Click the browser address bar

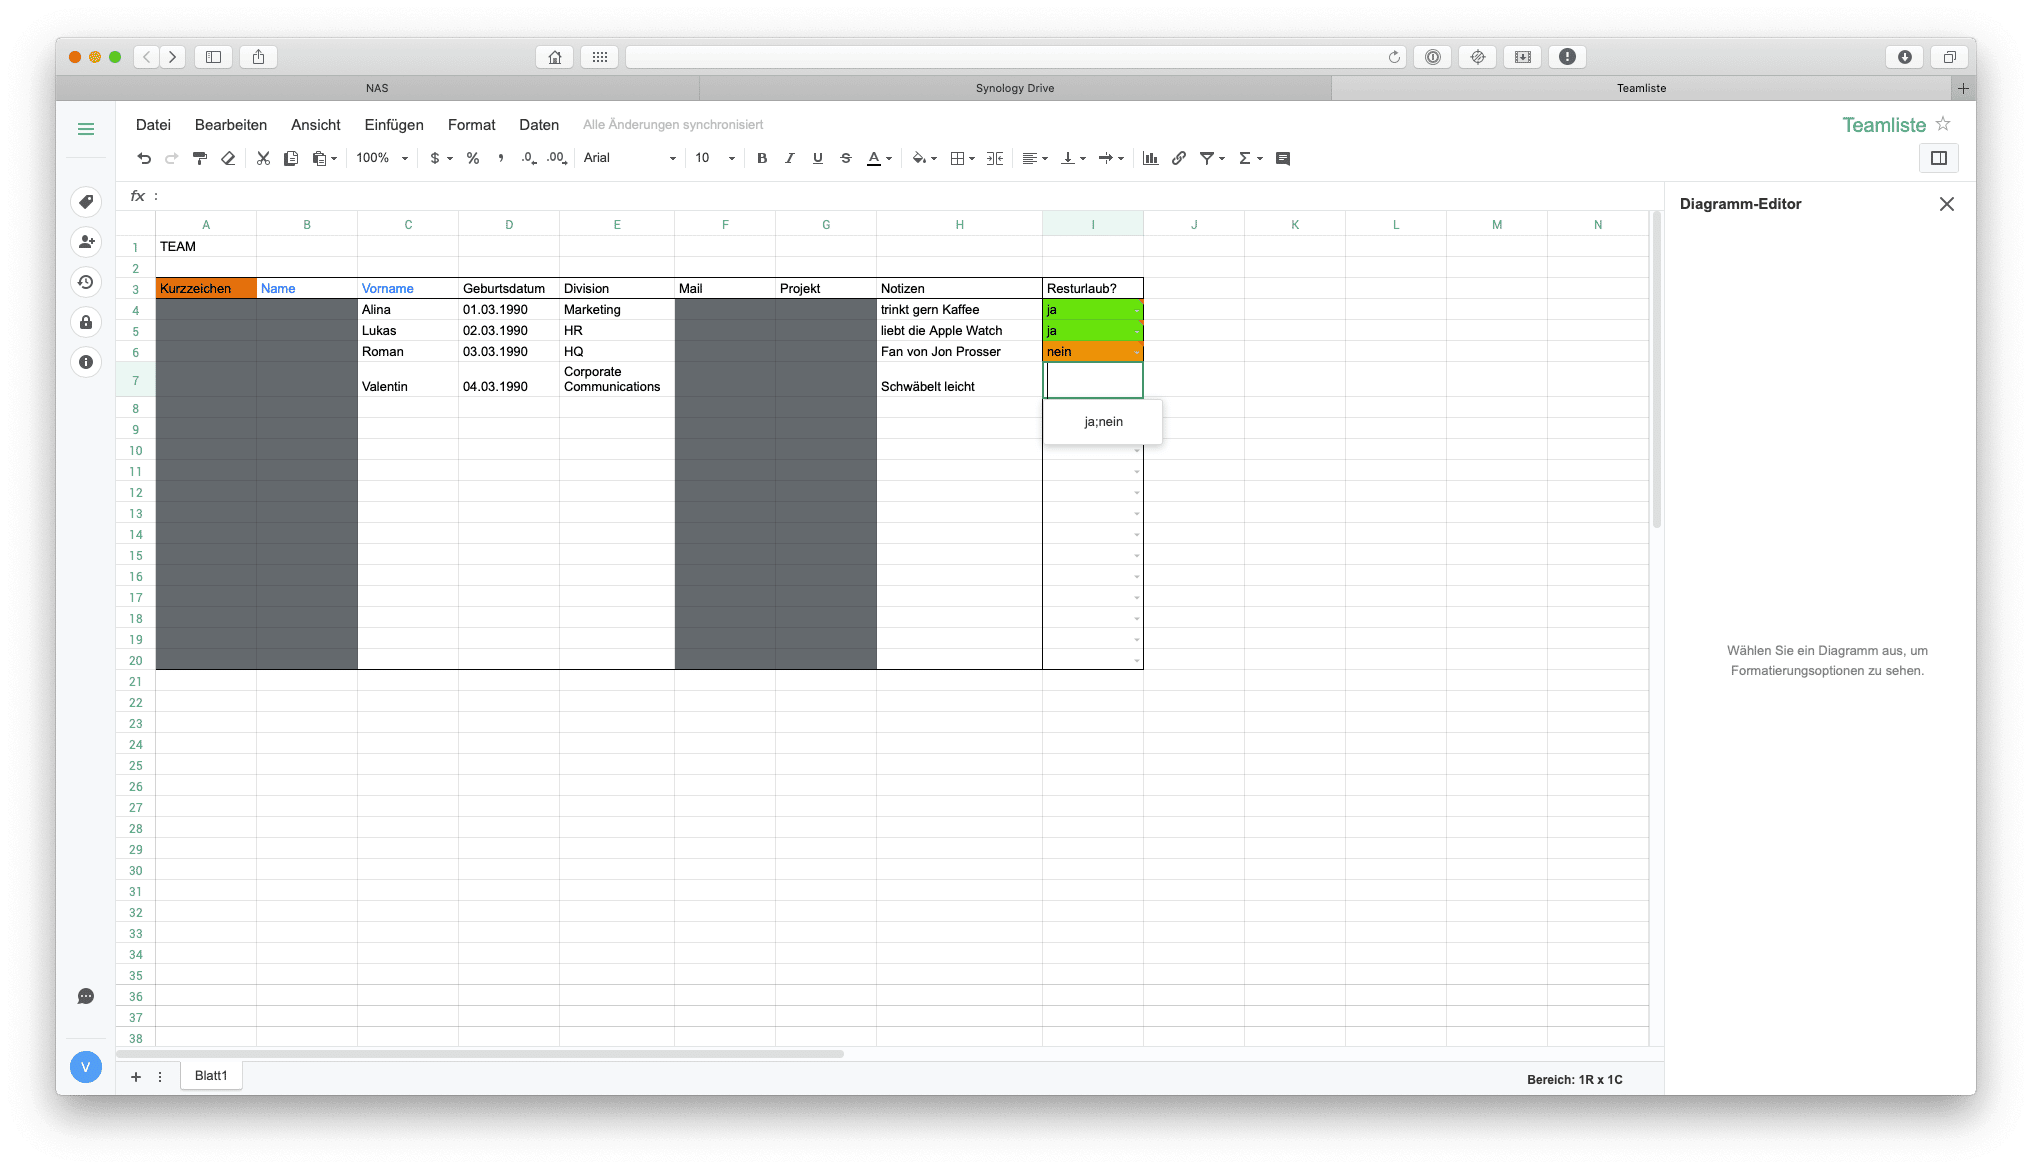(x=1015, y=57)
